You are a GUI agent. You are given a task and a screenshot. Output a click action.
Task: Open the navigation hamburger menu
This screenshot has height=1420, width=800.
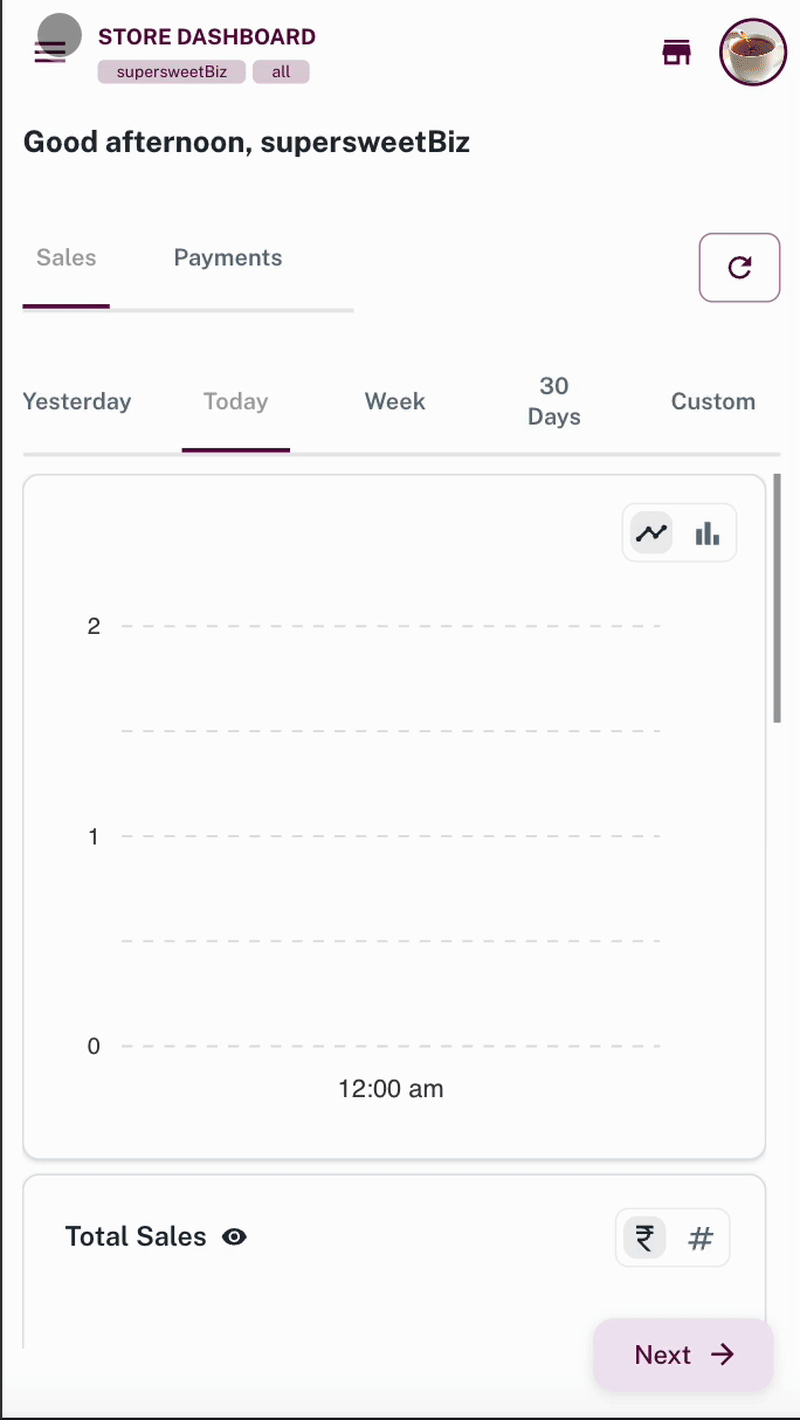tap(49, 52)
